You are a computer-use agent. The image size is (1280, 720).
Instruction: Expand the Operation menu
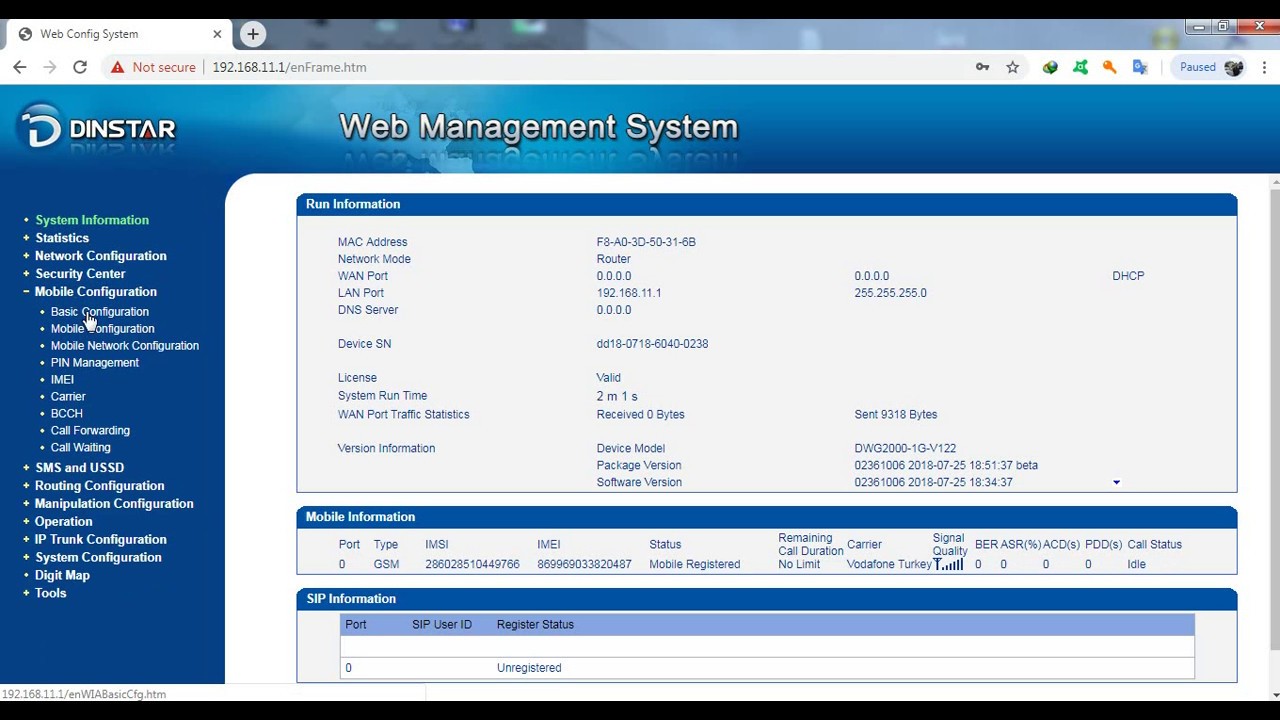point(63,522)
